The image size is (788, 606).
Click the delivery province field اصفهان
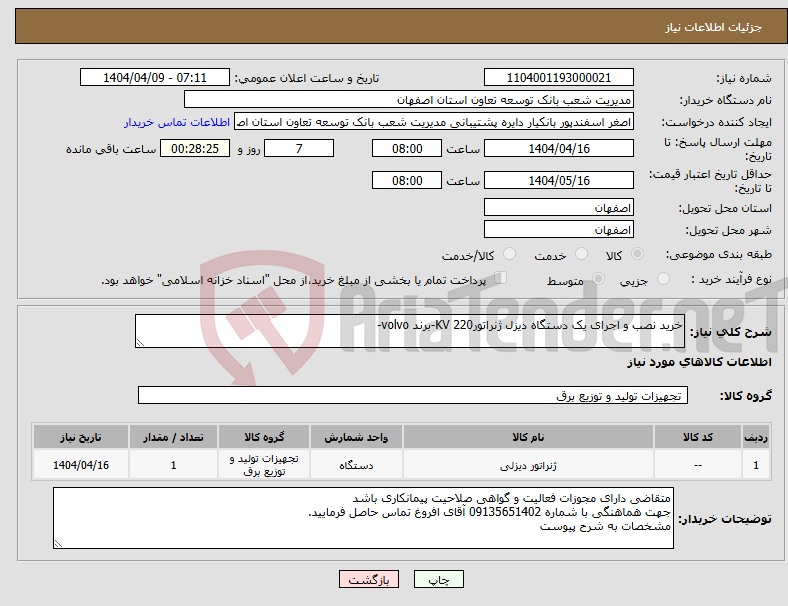point(558,207)
